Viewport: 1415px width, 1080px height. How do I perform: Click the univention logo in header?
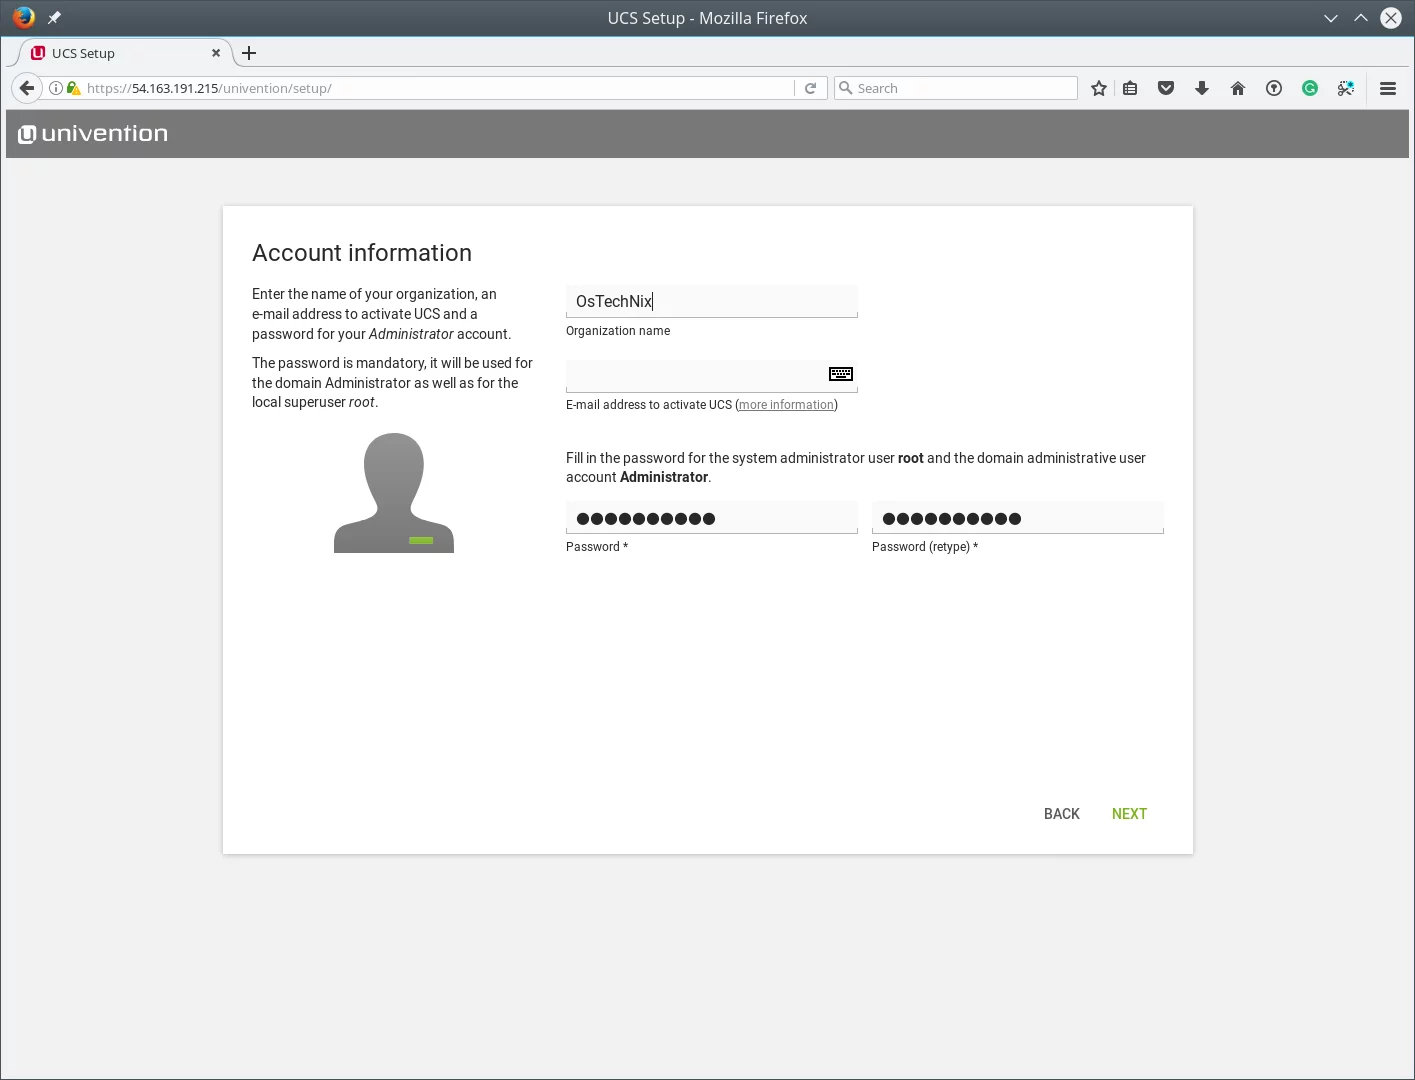pyautogui.click(x=93, y=133)
